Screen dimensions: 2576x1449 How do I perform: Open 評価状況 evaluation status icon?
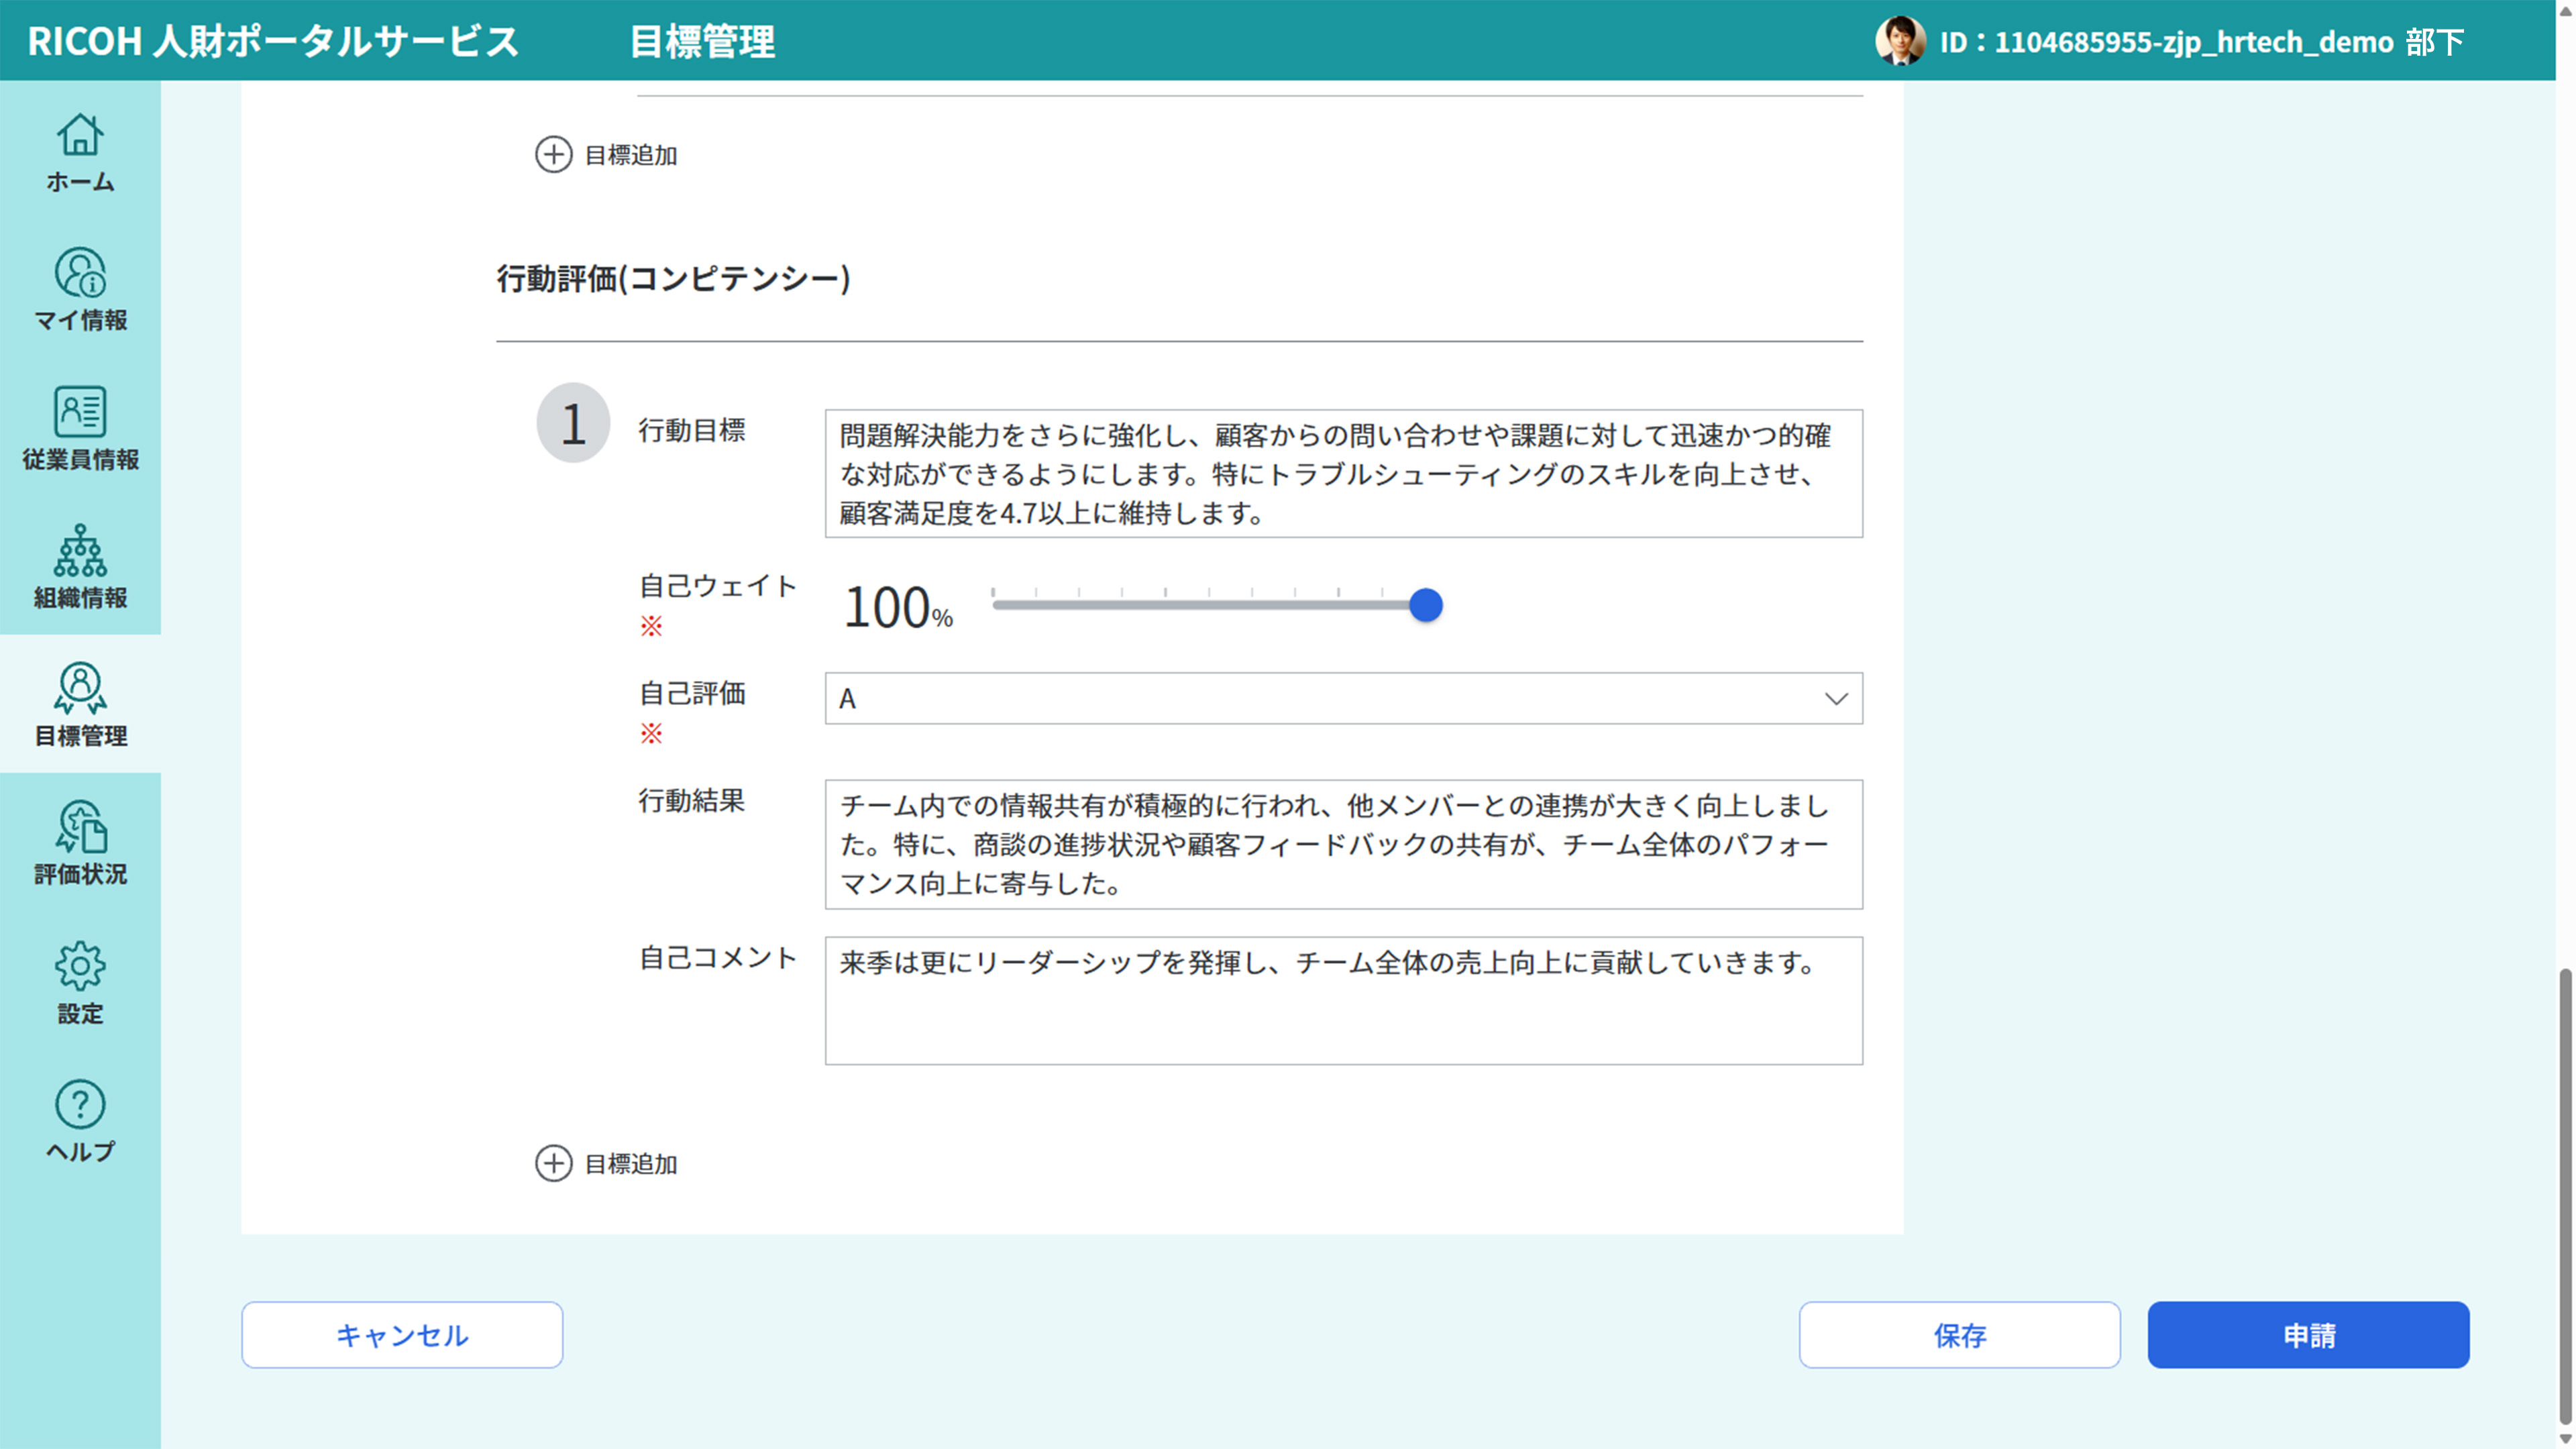pyautogui.click(x=80, y=827)
